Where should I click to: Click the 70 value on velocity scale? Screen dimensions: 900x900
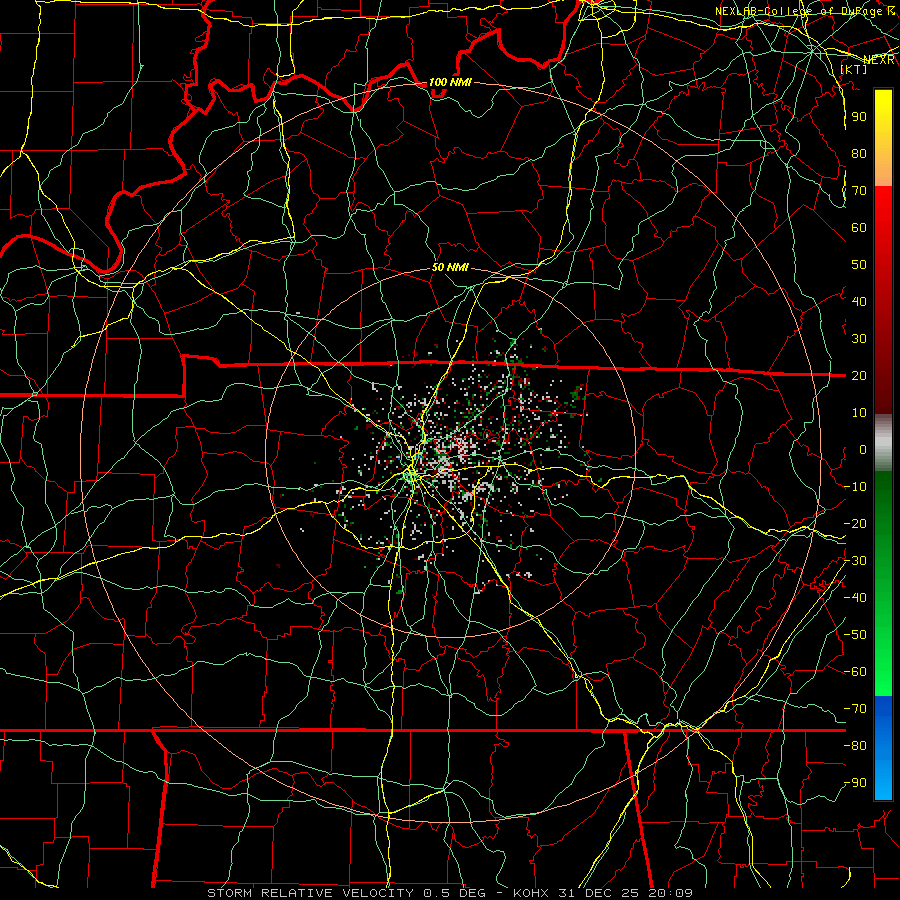pos(859,191)
